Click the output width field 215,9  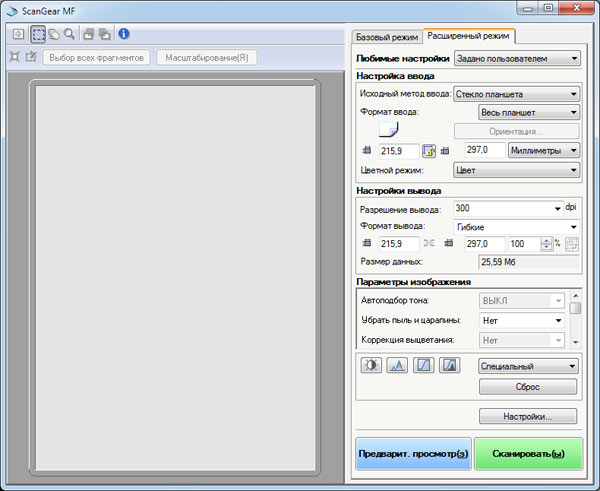click(399, 244)
